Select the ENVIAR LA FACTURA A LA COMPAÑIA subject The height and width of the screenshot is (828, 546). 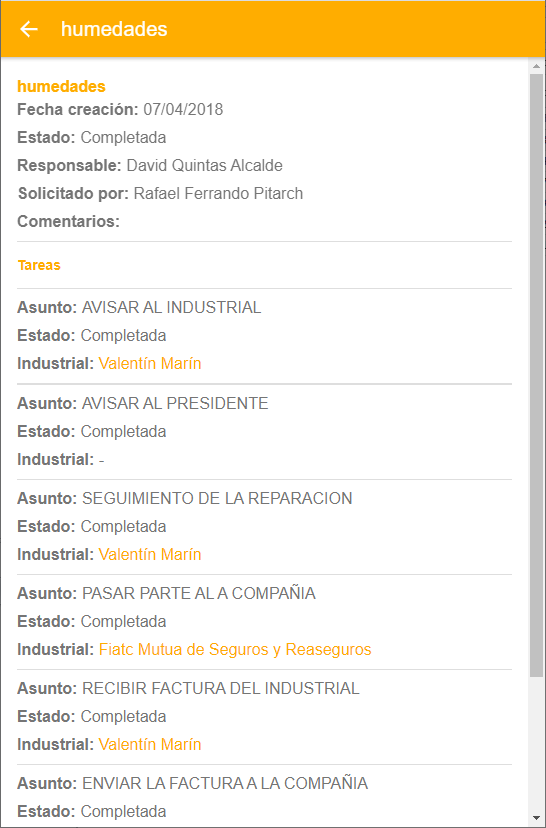click(x=225, y=783)
